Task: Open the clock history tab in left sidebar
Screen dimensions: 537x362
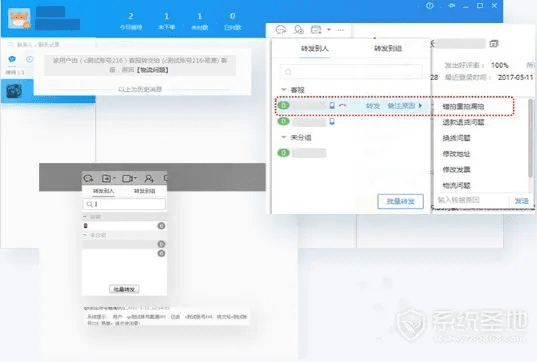Action: coord(30,59)
